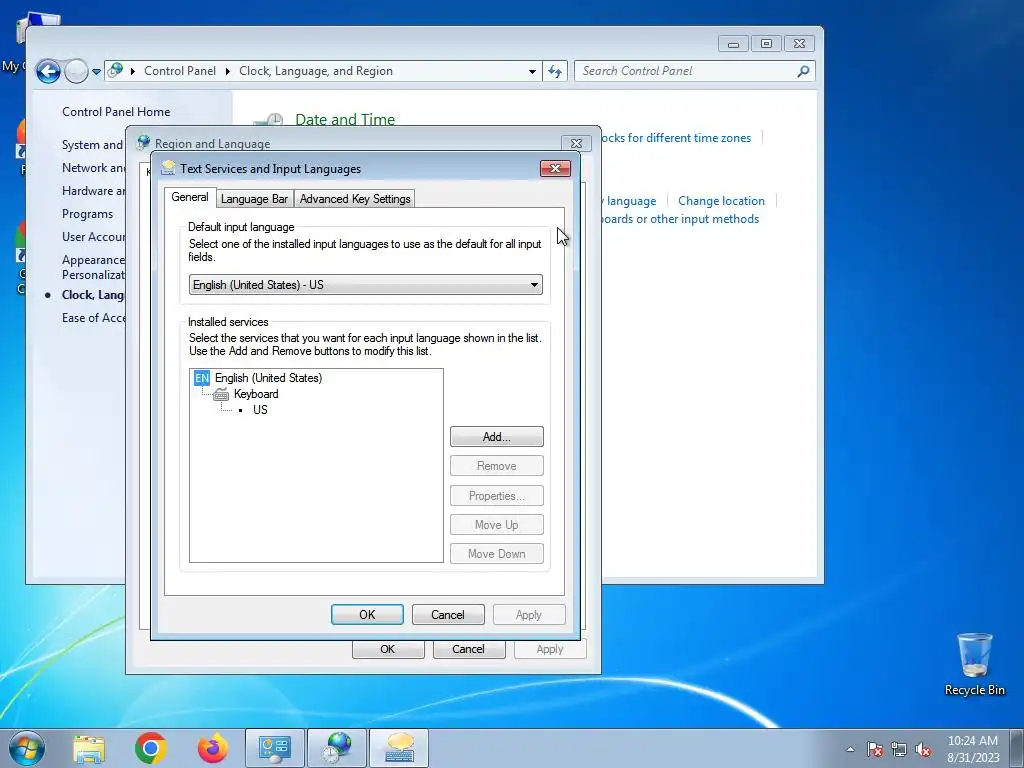Open the Date and Time heading
This screenshot has width=1024, height=768.
345,120
